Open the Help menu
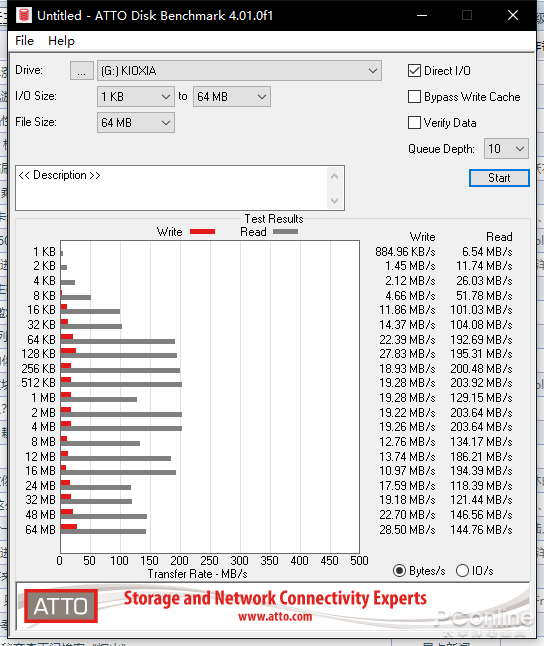The image size is (544, 646). (61, 41)
